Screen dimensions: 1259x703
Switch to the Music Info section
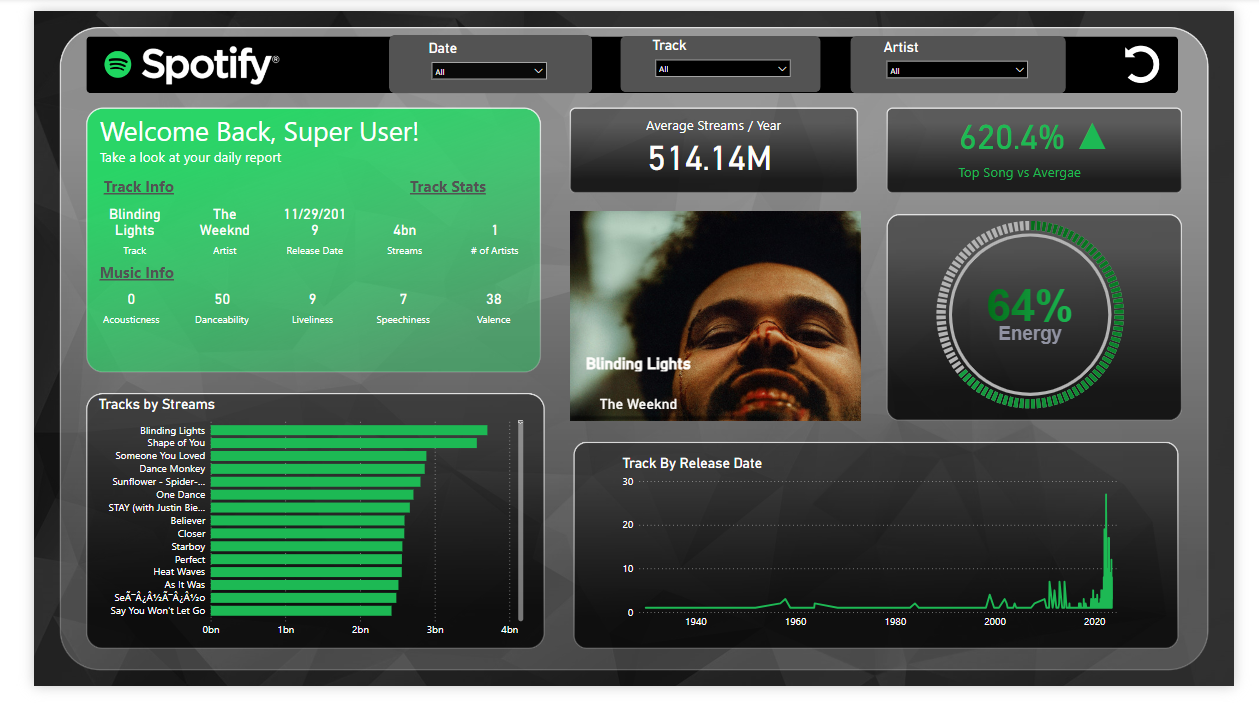(135, 272)
